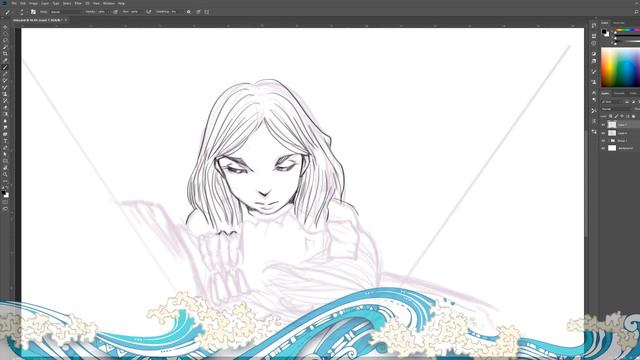Click the toolbox foreground color swatch

pyautogui.click(x=4, y=192)
